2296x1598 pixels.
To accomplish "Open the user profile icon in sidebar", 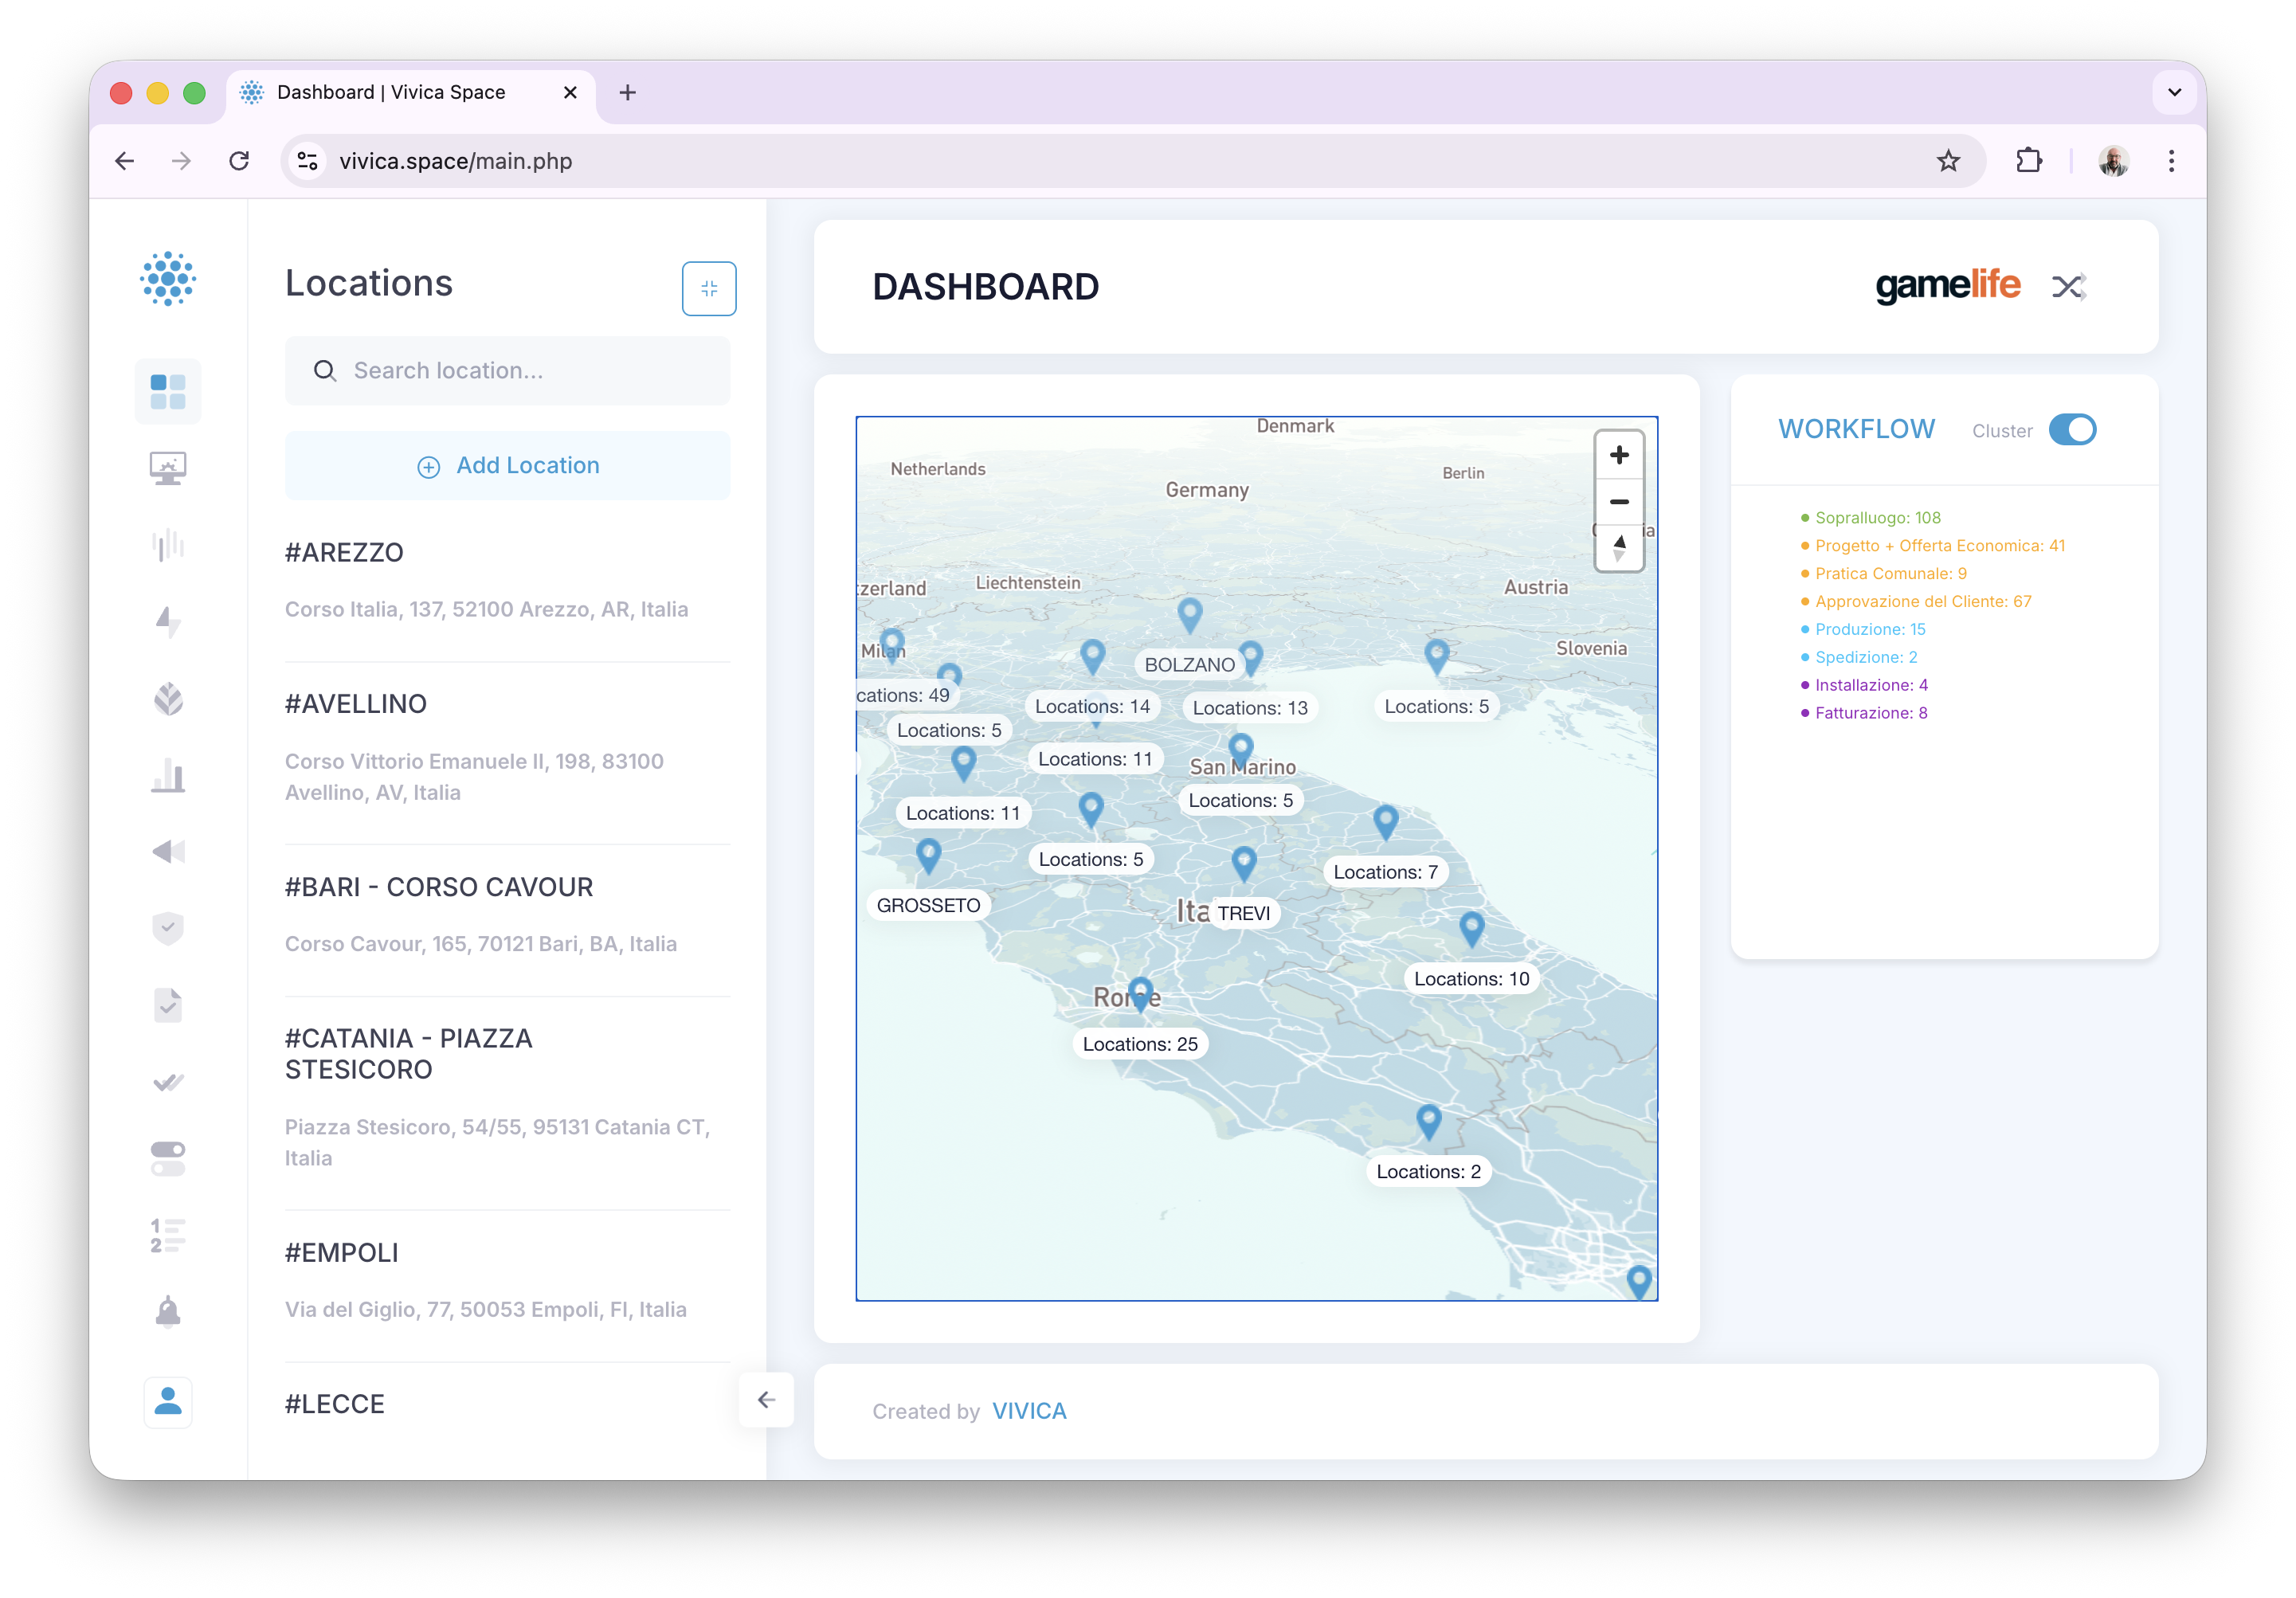I will (x=168, y=1402).
